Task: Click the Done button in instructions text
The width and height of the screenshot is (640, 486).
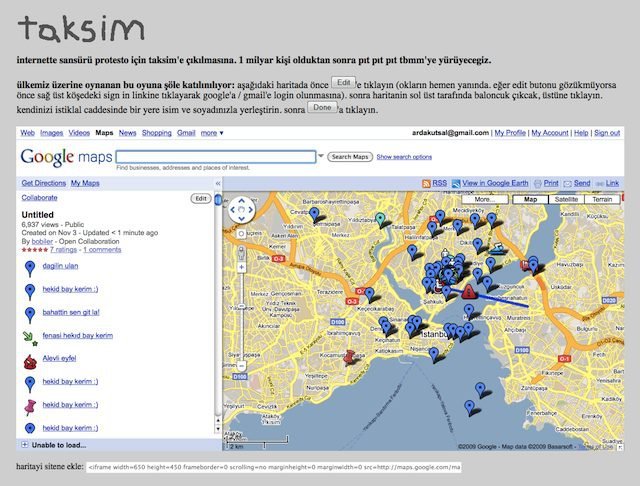Action: click(322, 107)
